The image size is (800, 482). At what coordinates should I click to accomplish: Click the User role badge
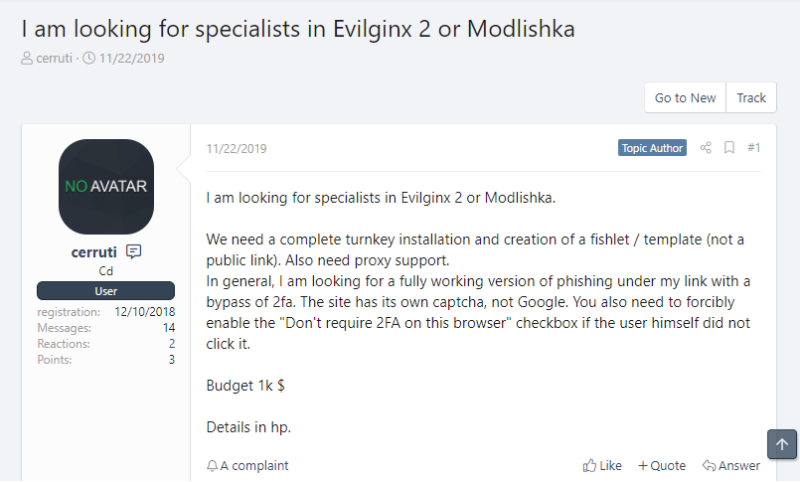pos(106,291)
